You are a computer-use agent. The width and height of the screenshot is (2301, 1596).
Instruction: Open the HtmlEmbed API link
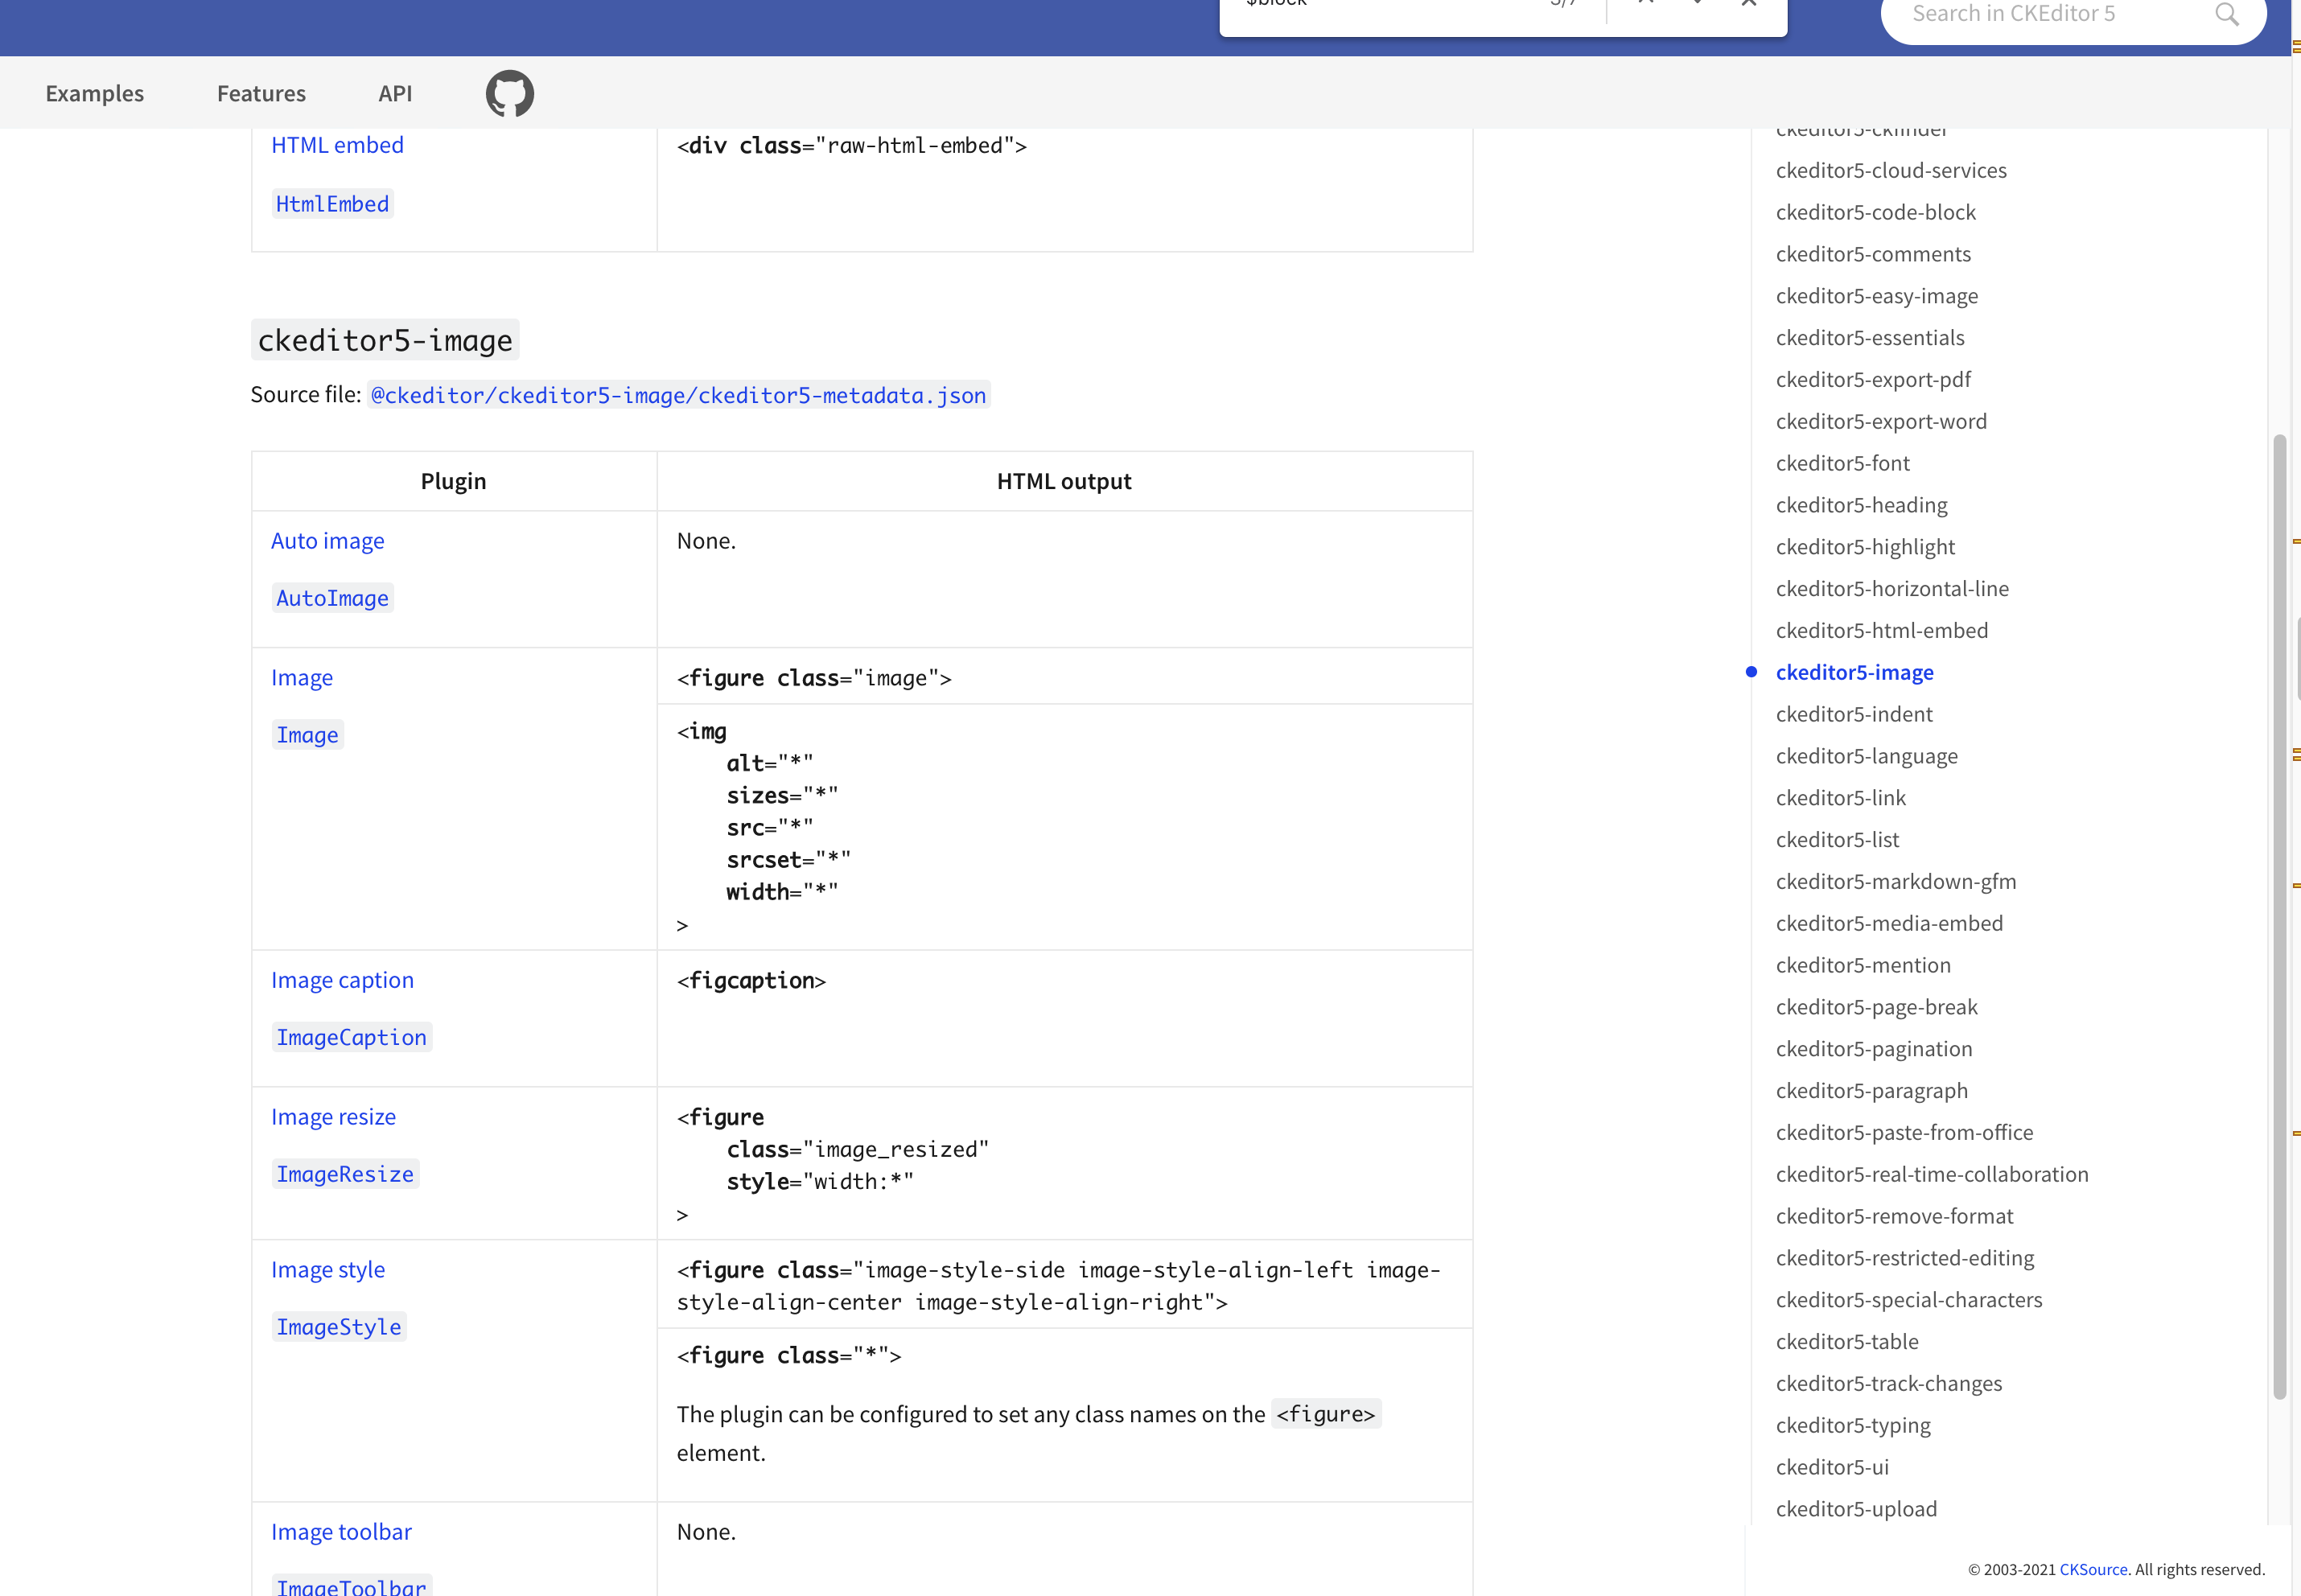tap(332, 203)
